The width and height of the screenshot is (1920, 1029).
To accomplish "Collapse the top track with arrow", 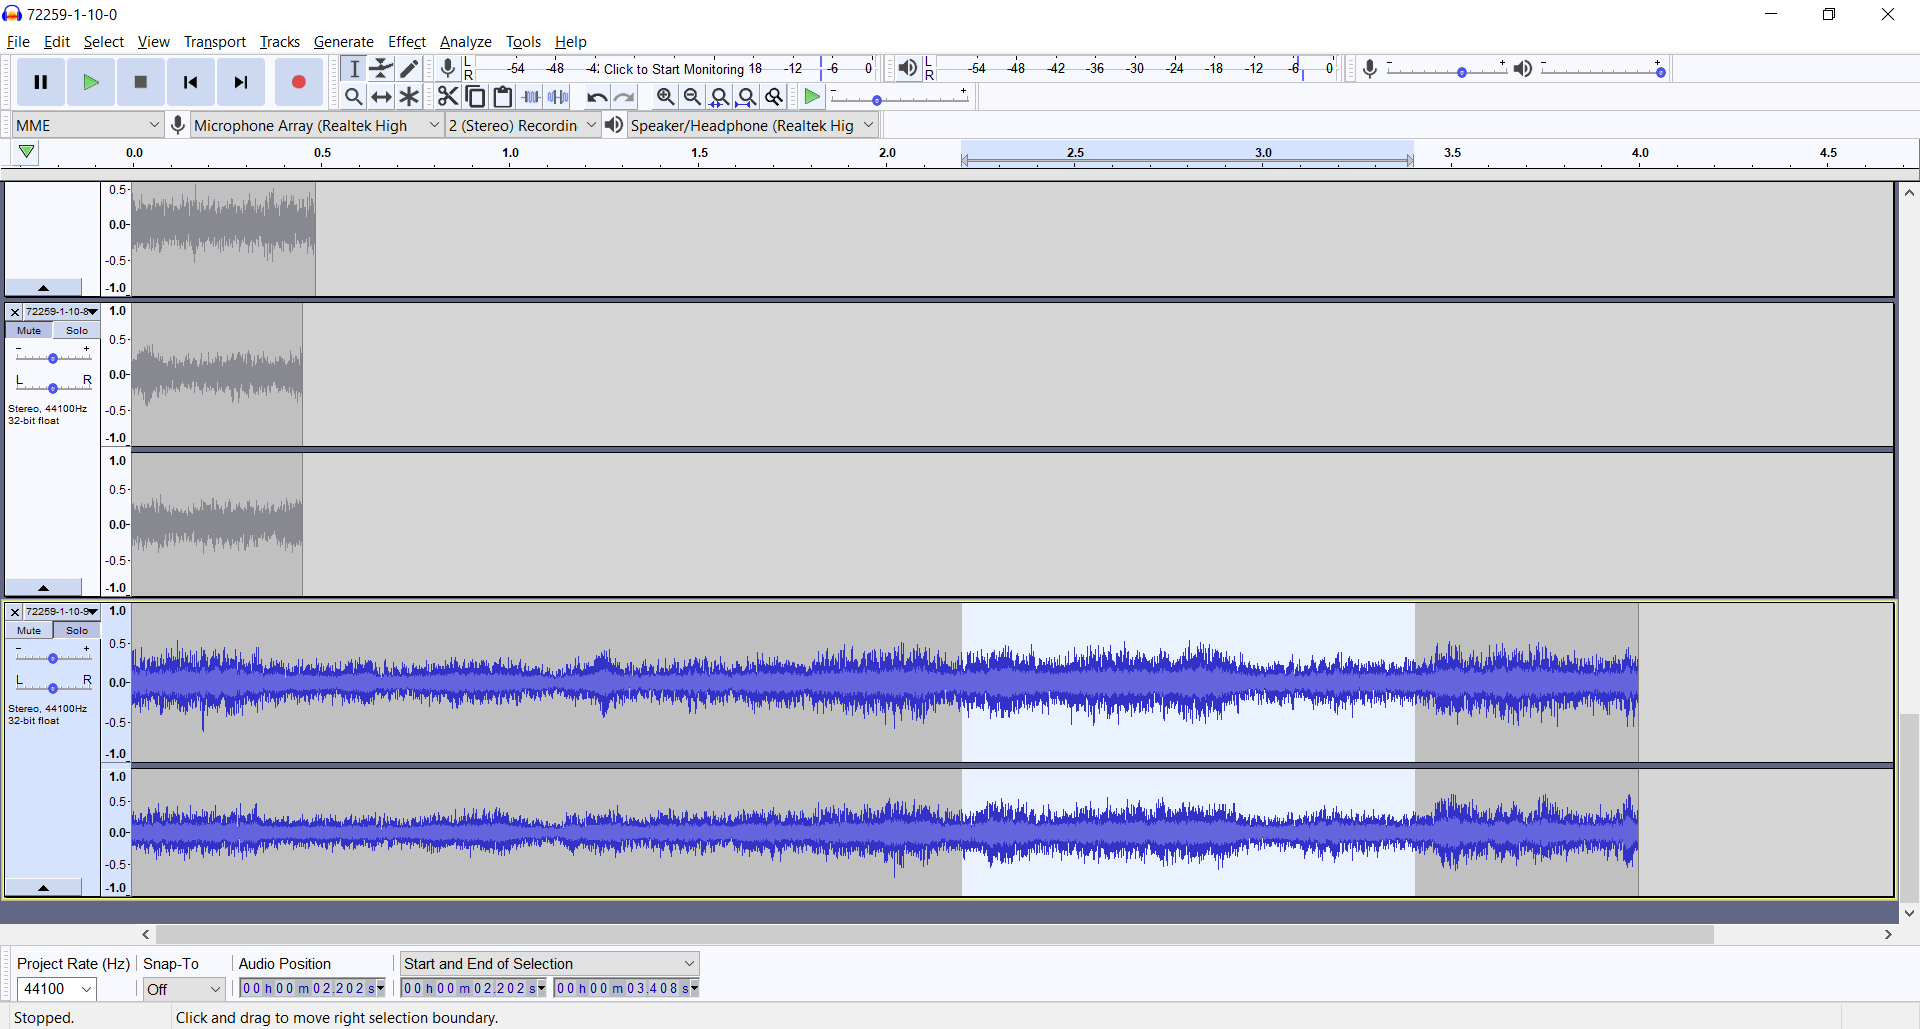I will [43, 287].
